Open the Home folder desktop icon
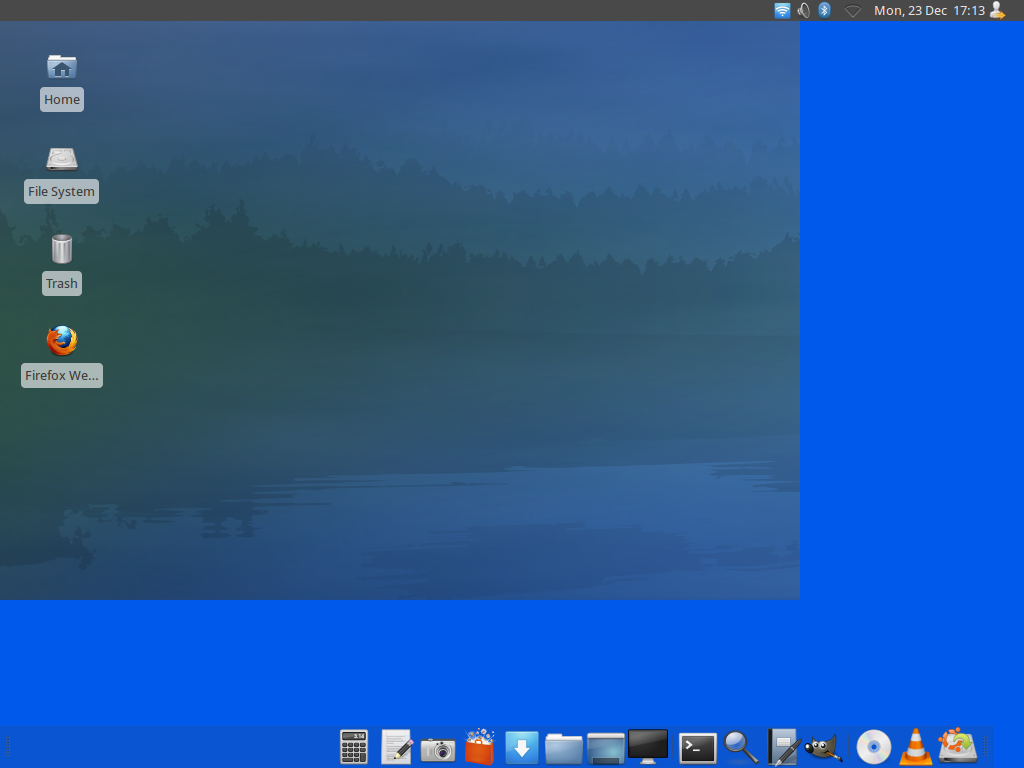Viewport: 1024px width, 768px height. pos(62,67)
